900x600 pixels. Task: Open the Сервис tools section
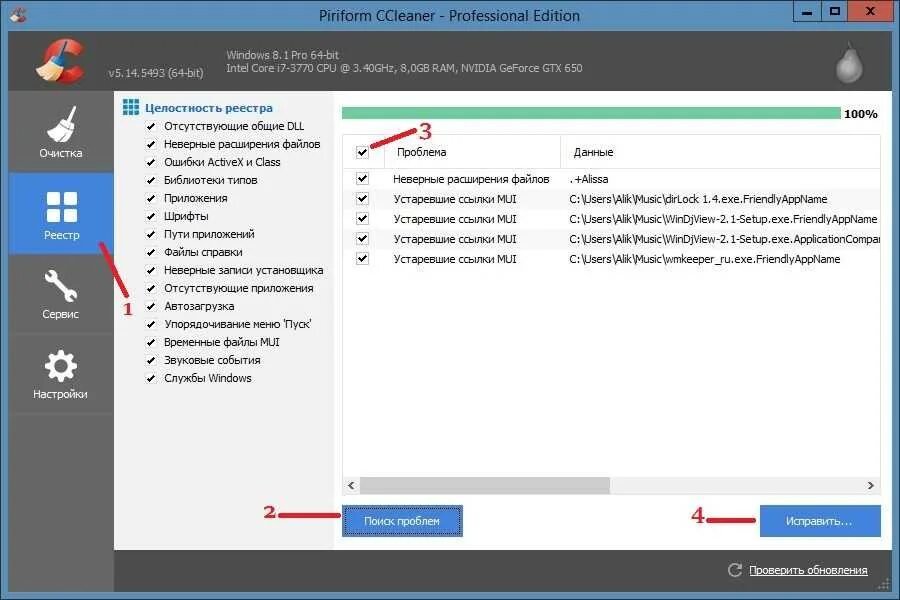[x=61, y=294]
